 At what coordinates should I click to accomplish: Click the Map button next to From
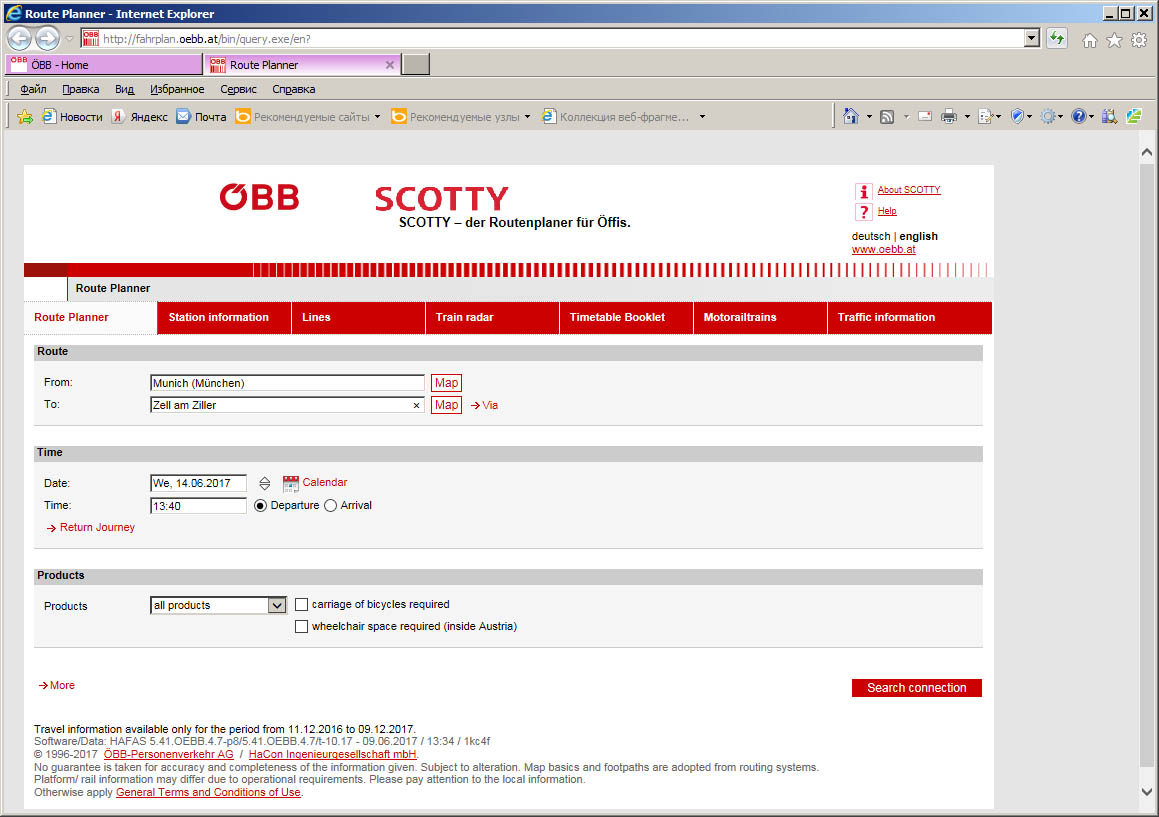[446, 383]
